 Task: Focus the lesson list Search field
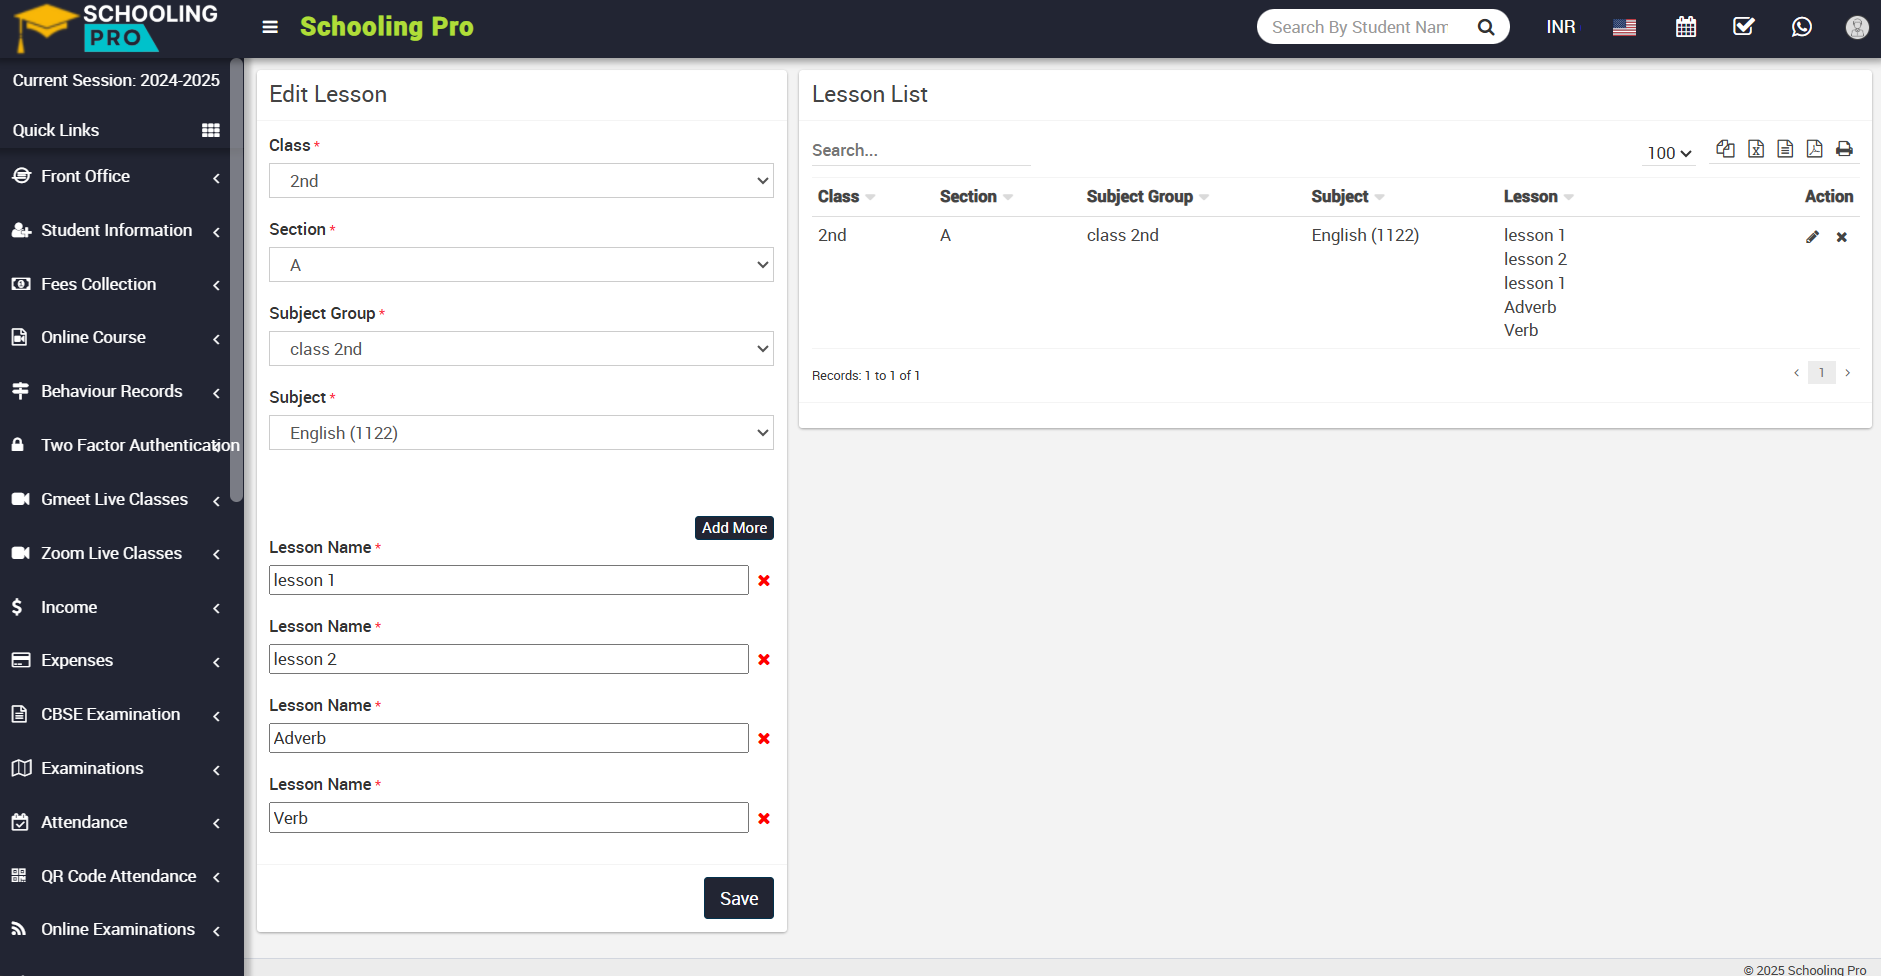921,150
